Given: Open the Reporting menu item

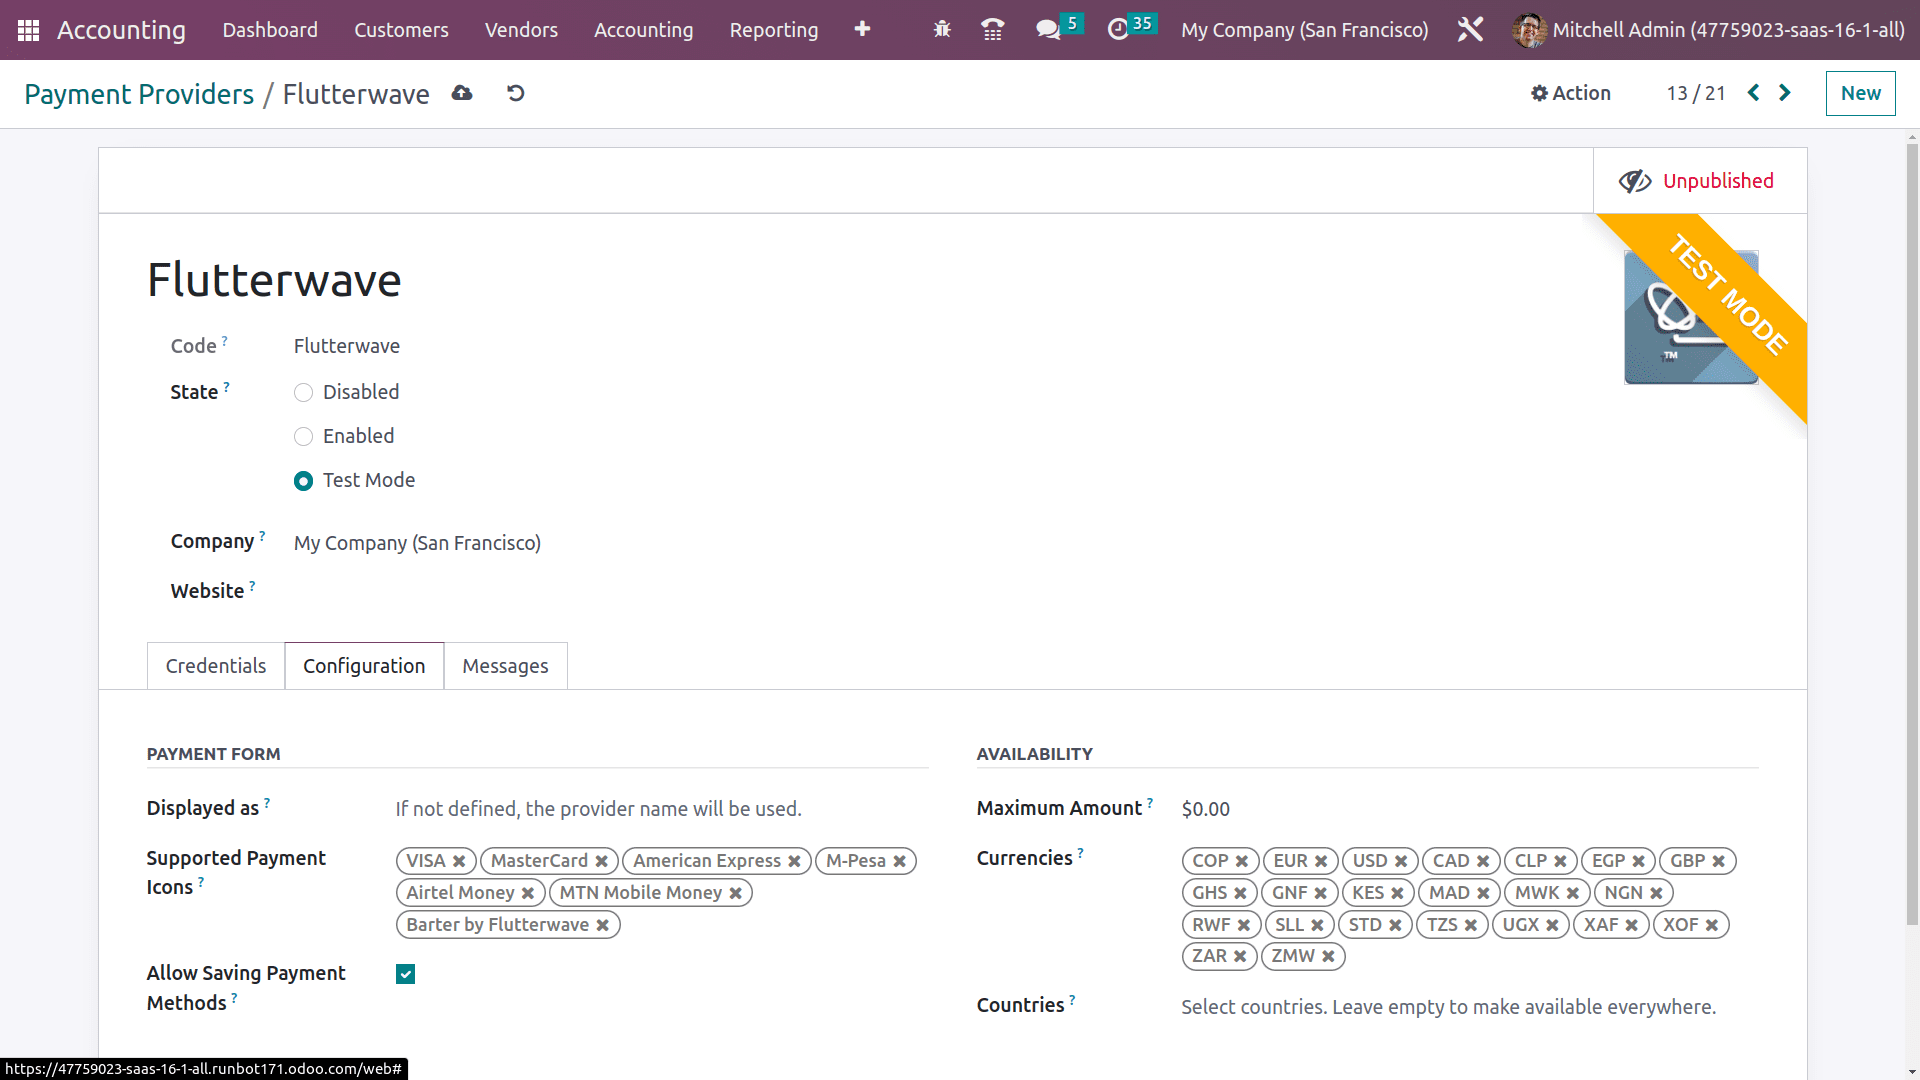Looking at the screenshot, I should point(773,29).
